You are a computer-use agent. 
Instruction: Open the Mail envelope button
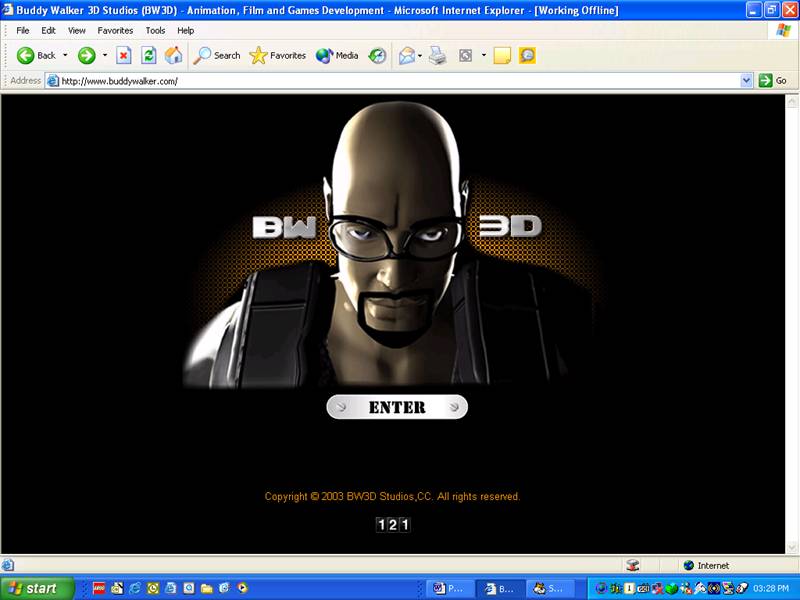click(407, 55)
